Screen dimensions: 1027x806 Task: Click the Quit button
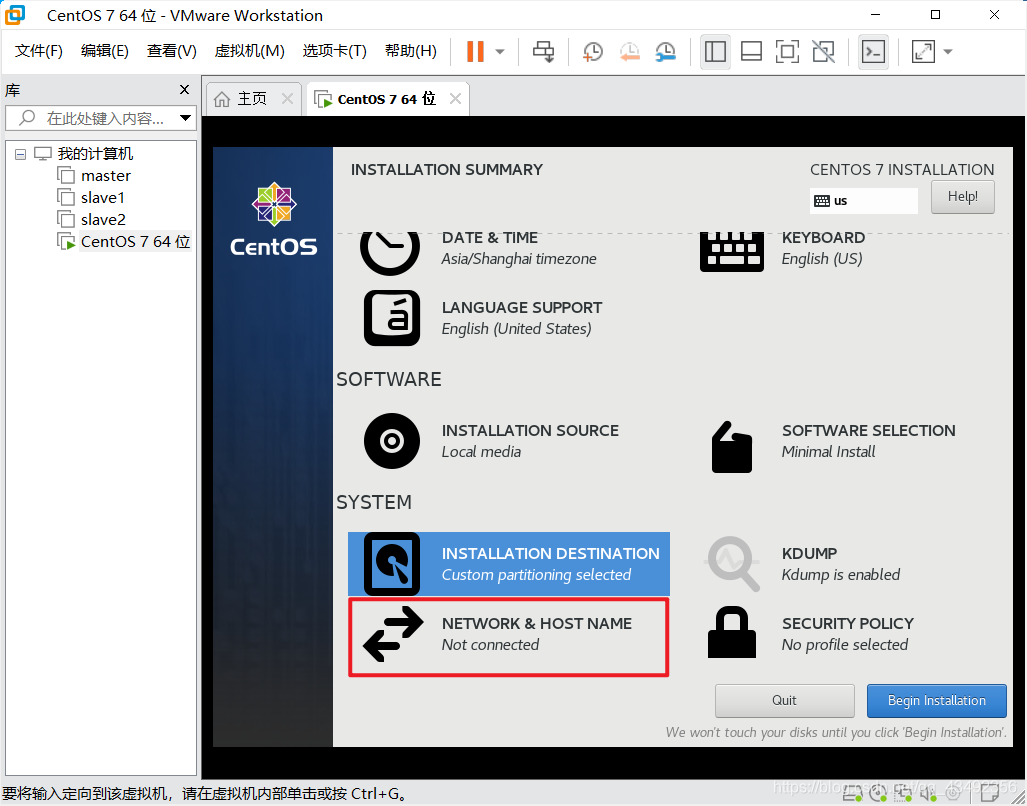coord(784,701)
